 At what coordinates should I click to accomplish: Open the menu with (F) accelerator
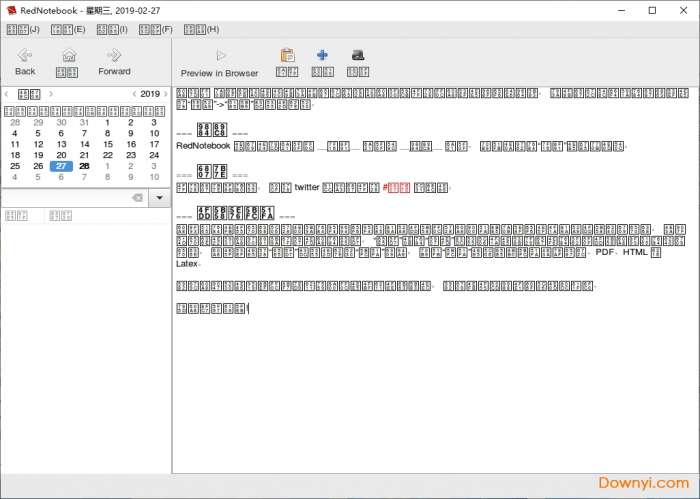coord(155,30)
